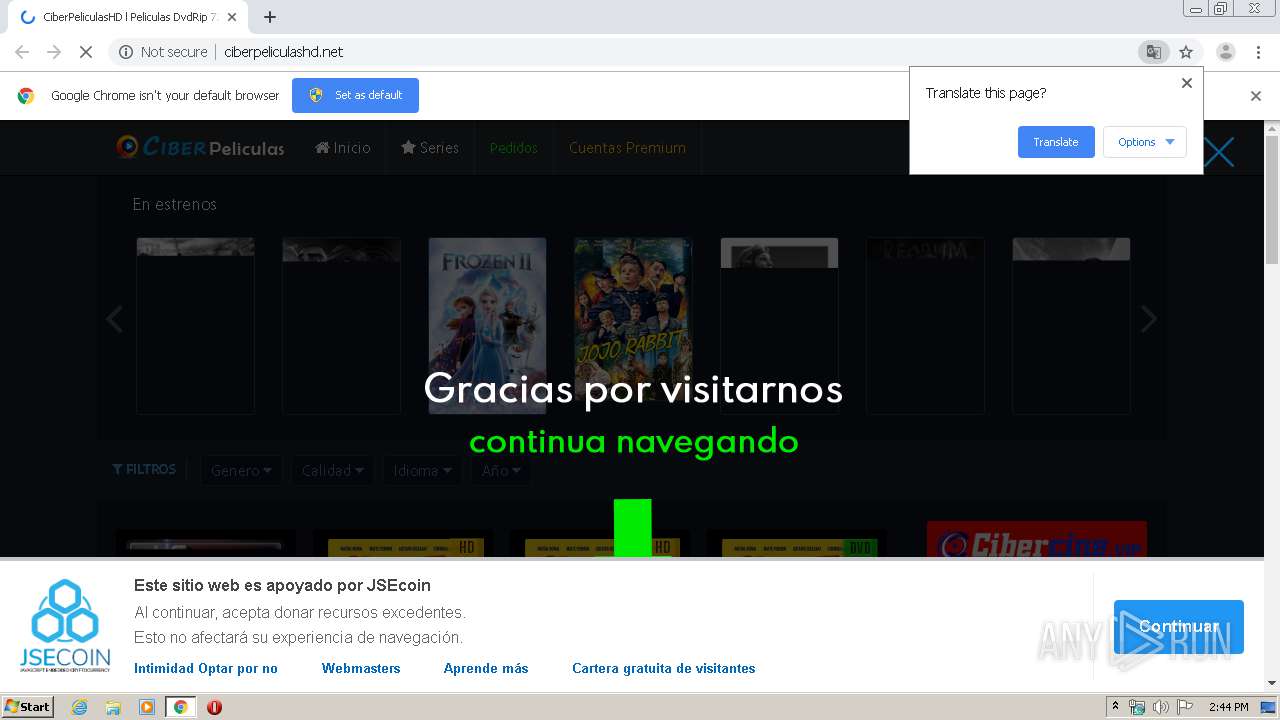1280x720 pixels.
Task: Close the overlay with the blue X
Action: pos(1219,152)
